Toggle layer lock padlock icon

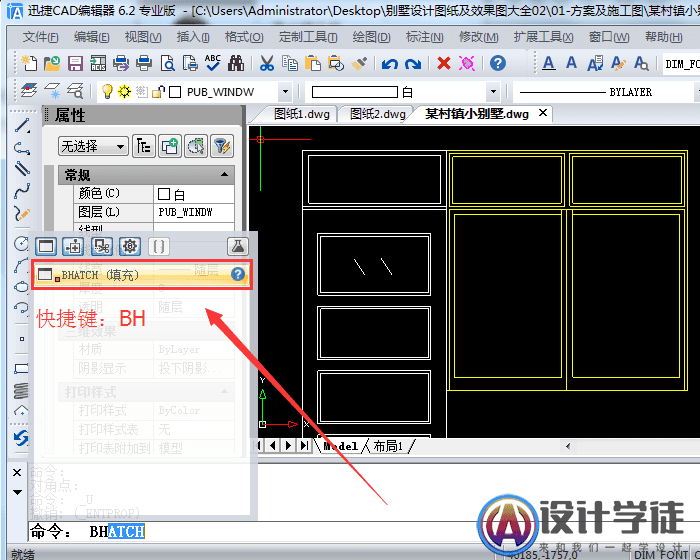[158, 92]
